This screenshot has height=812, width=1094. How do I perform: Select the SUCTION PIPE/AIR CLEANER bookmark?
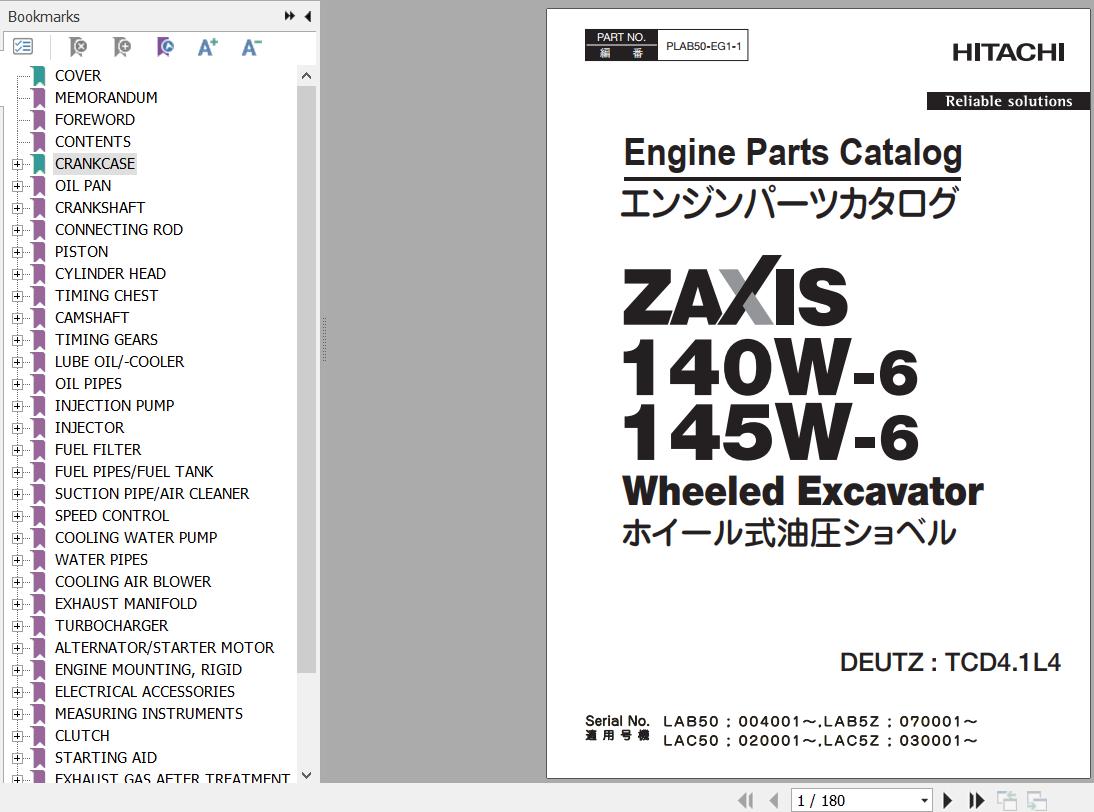click(152, 493)
